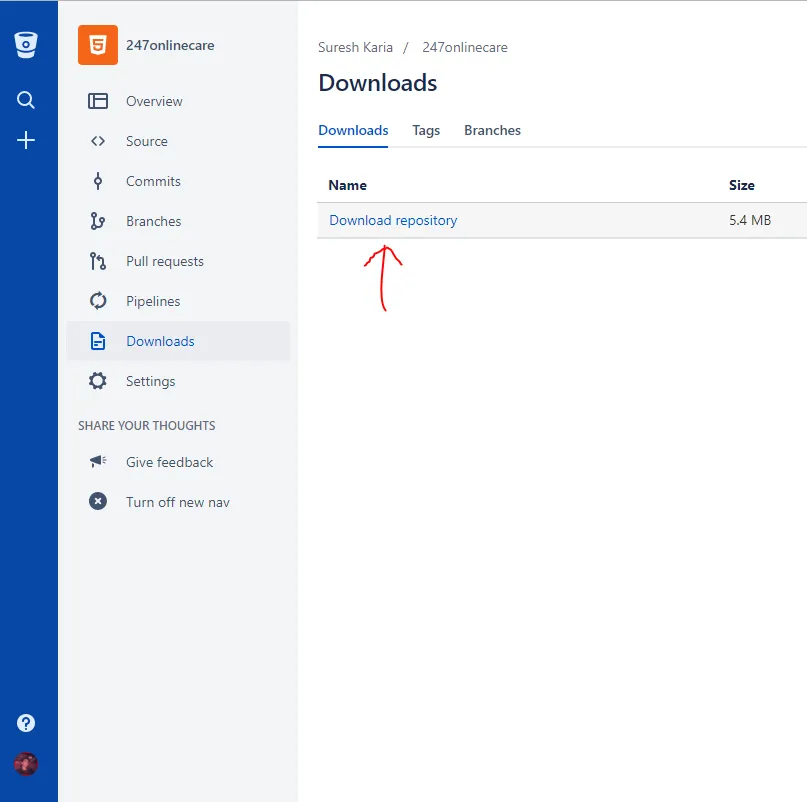Click Give feedback link text
The image size is (807, 802).
pos(169,462)
